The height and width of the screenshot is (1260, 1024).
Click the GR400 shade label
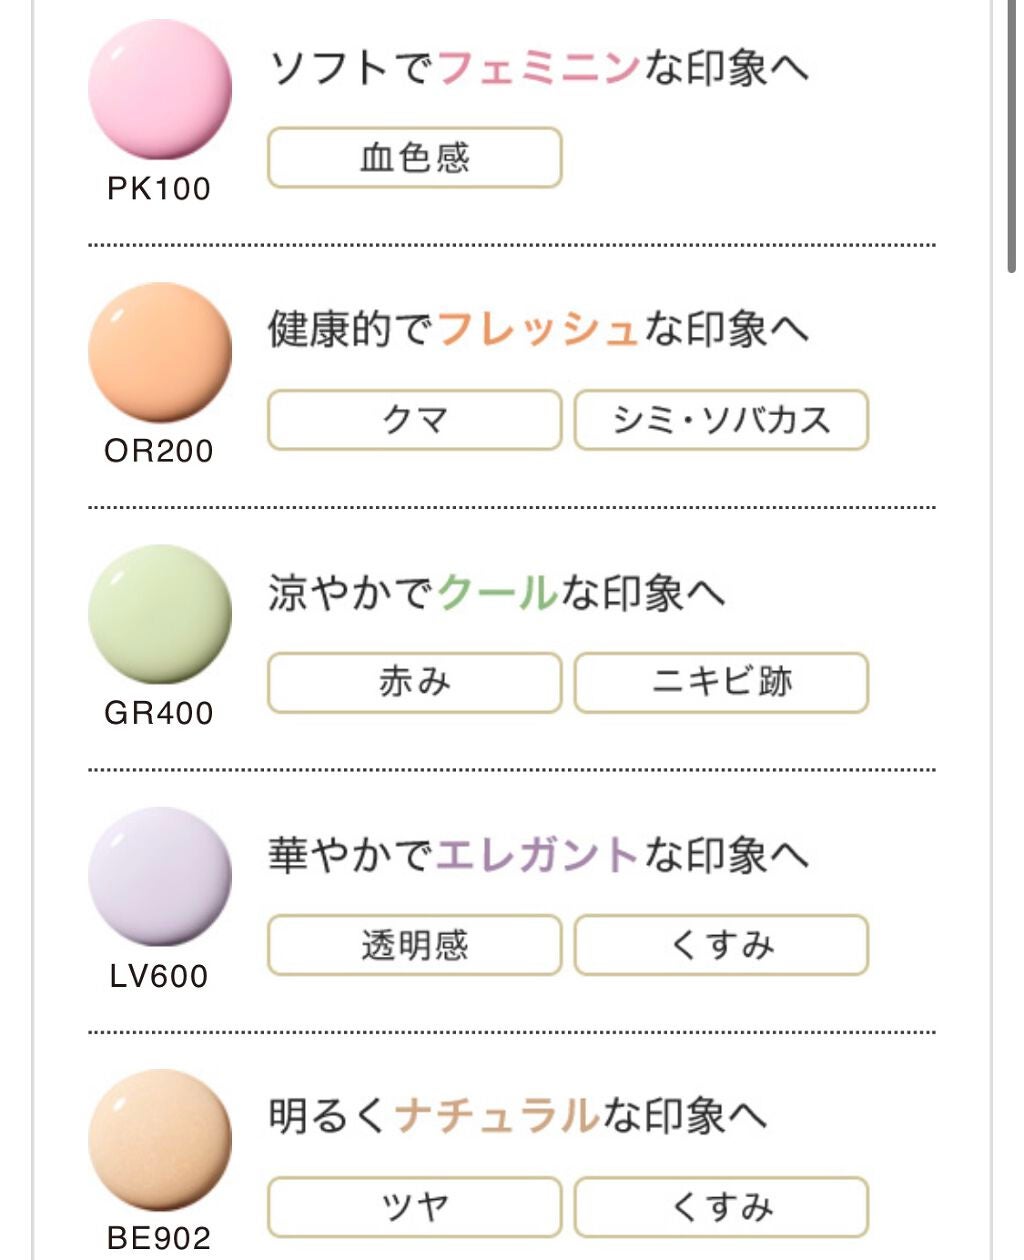[x=159, y=713]
